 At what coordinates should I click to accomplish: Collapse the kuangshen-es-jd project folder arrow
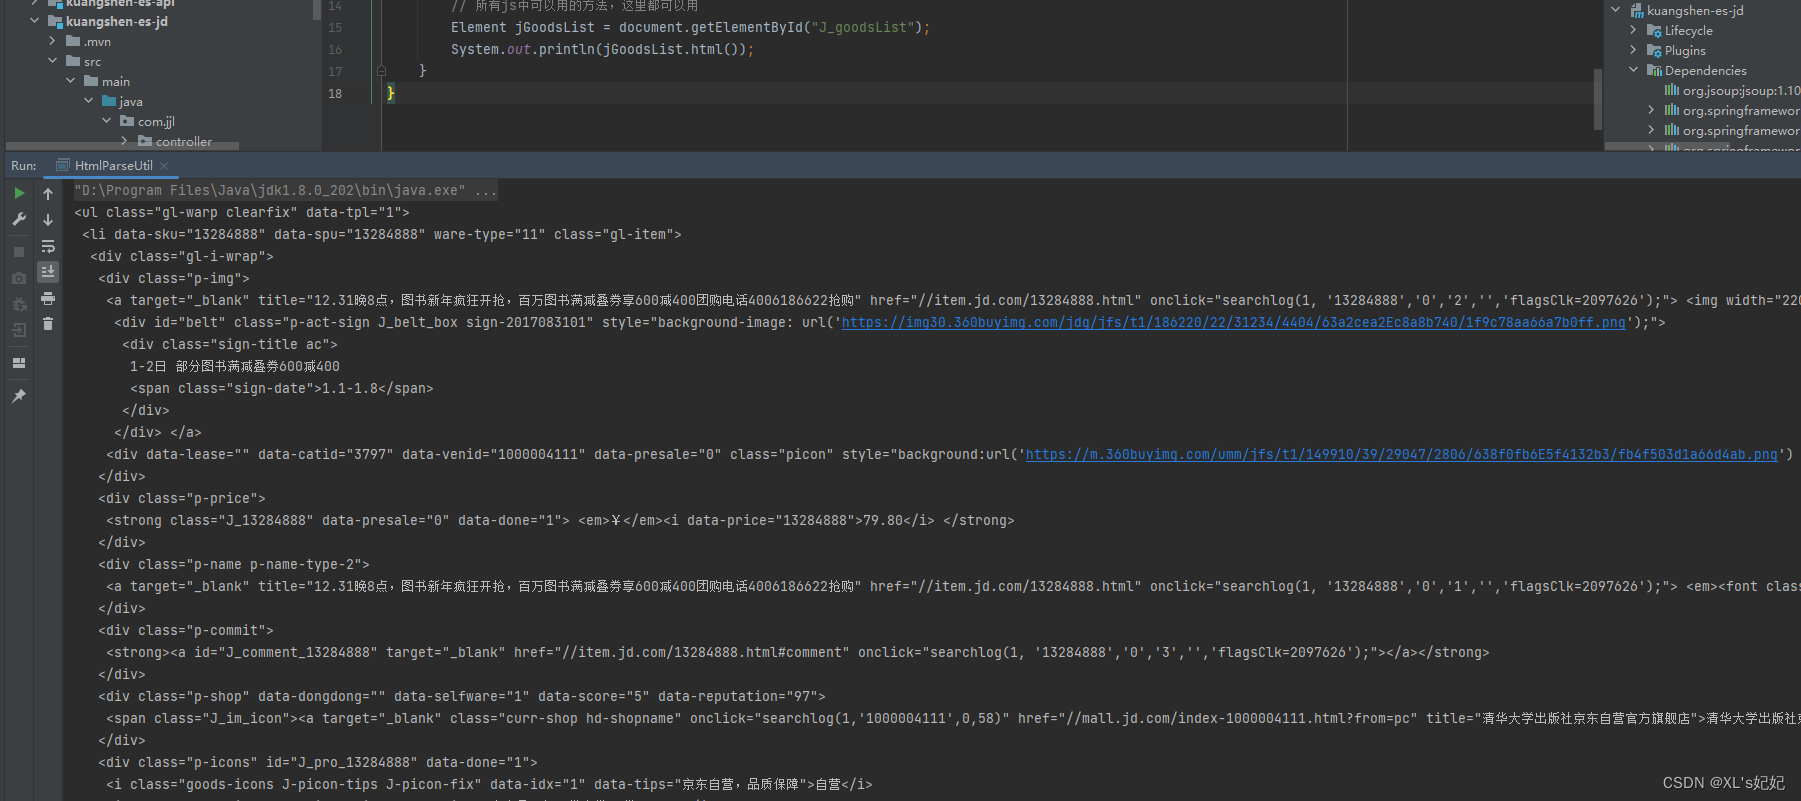[x=35, y=20]
